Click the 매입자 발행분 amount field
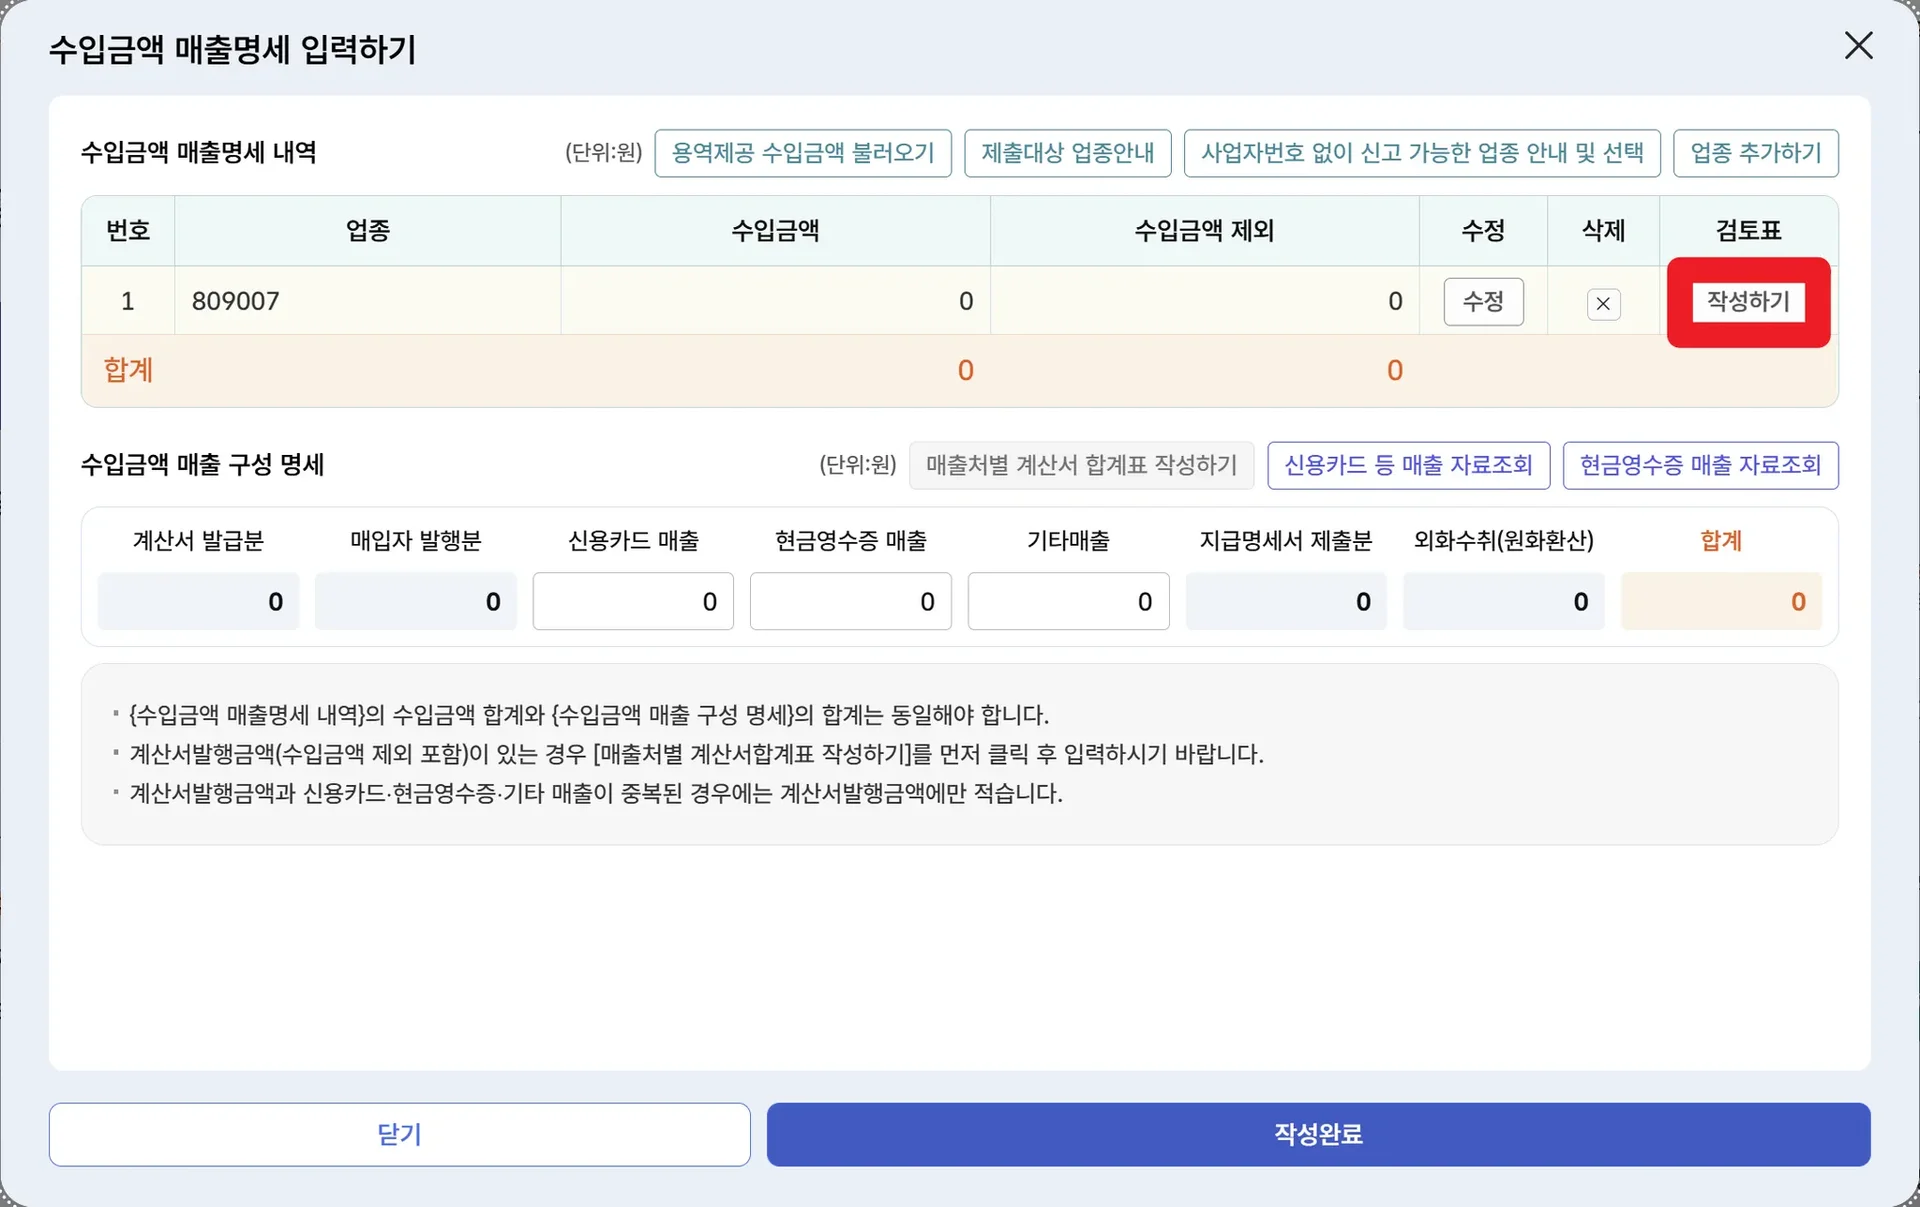 pyautogui.click(x=415, y=601)
